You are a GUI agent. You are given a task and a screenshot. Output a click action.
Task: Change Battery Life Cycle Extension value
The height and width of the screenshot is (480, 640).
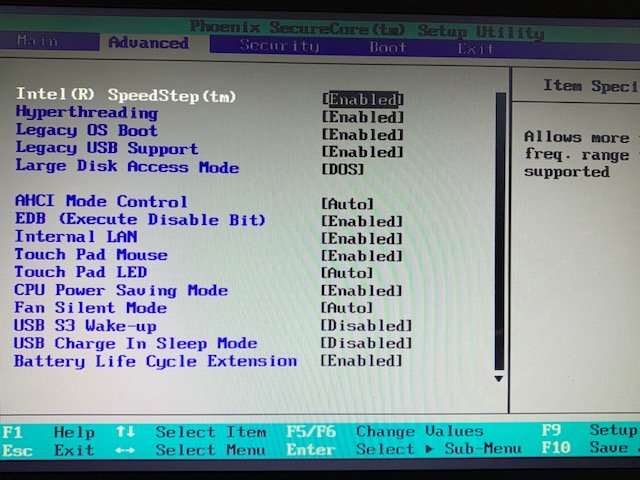coord(361,361)
